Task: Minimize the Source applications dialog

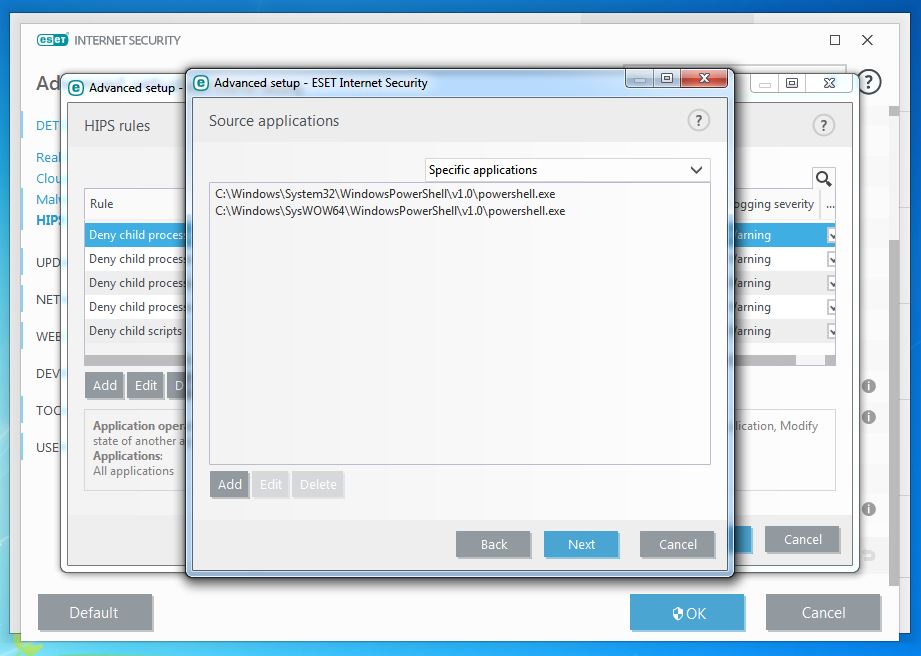Action: 640,78
